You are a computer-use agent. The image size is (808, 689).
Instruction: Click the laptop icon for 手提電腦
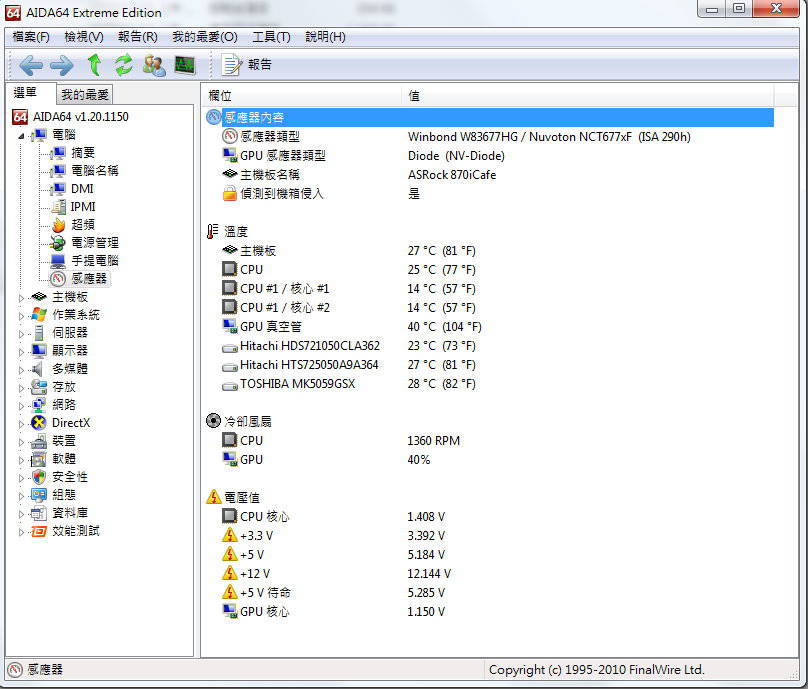coord(58,261)
